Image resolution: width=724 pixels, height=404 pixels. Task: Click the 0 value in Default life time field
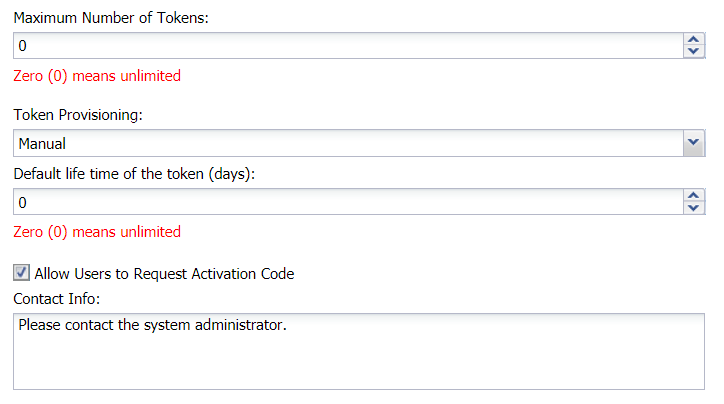(23, 202)
